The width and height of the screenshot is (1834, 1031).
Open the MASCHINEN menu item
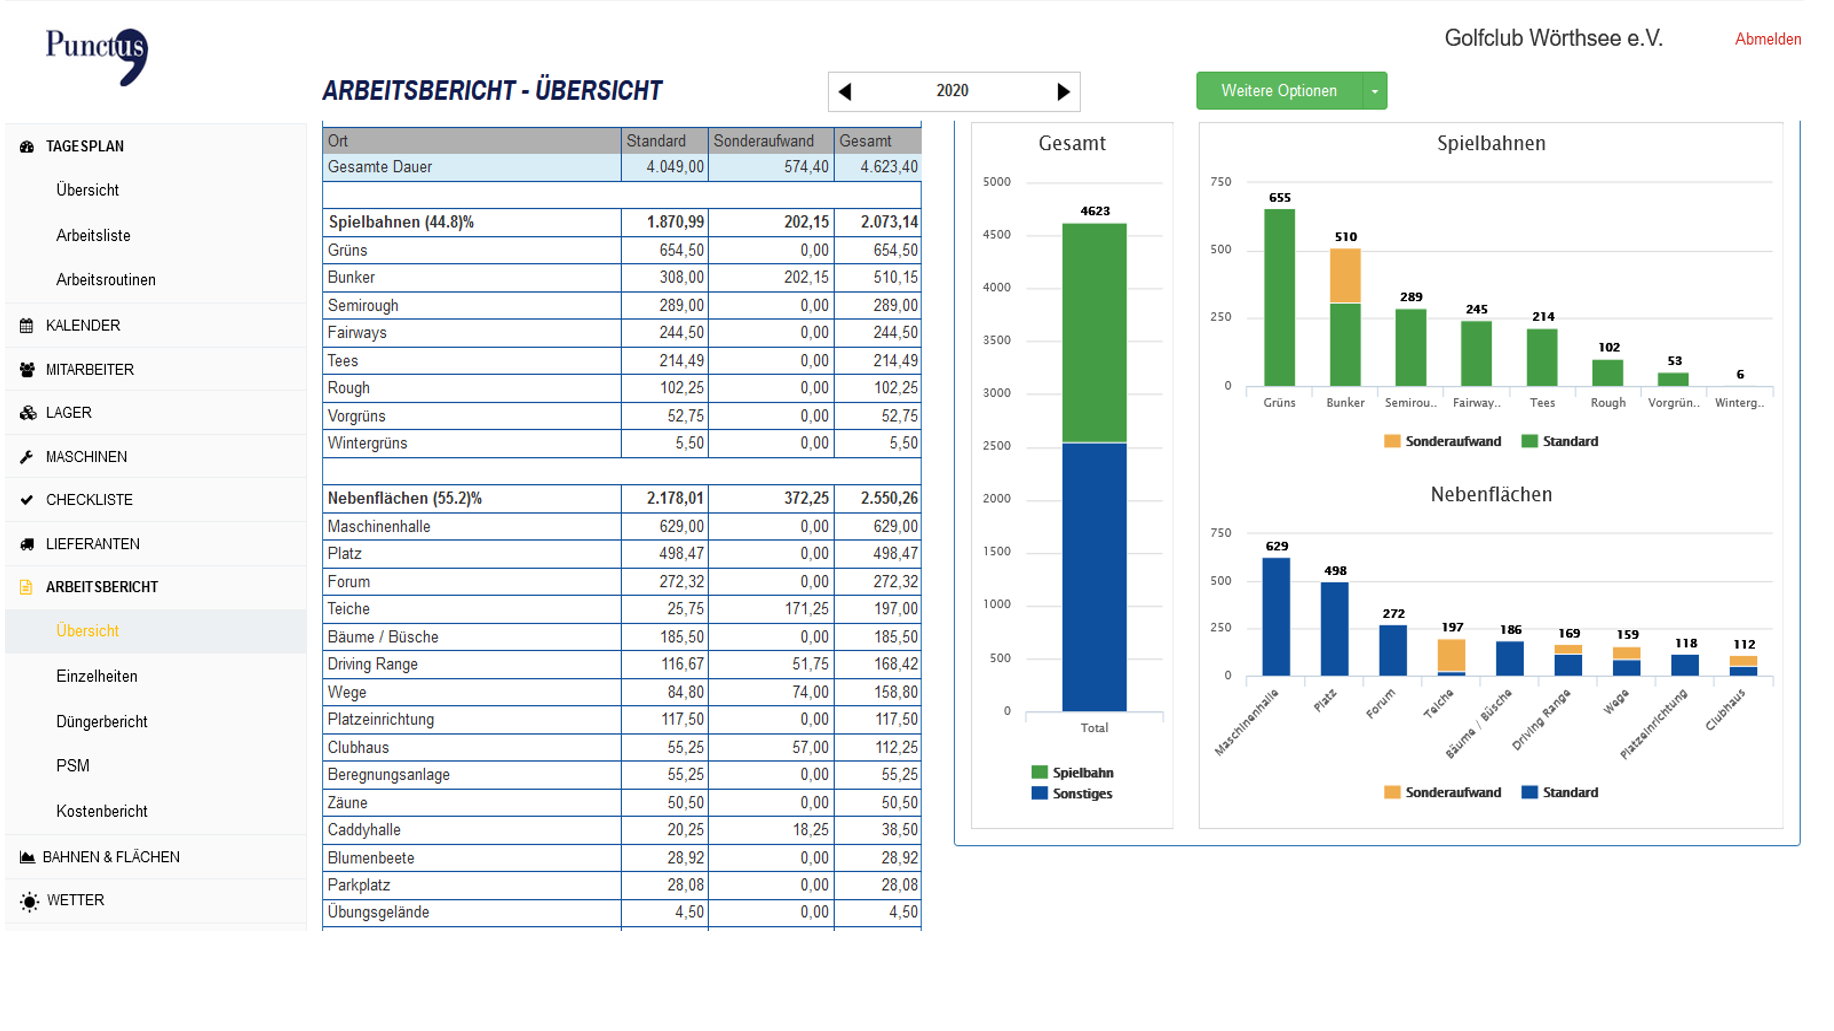point(87,457)
